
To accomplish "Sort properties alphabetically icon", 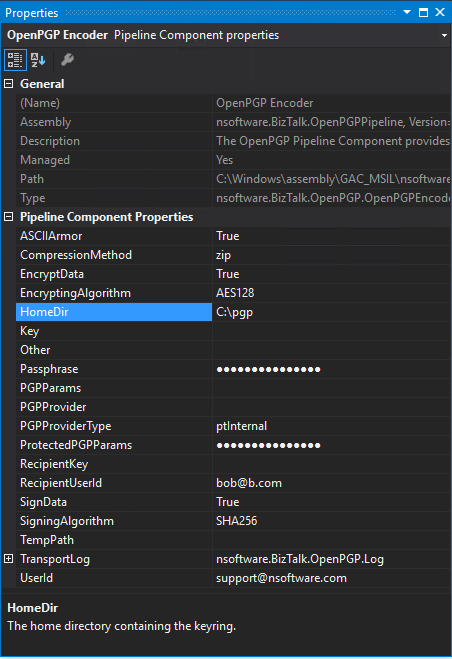I will click(38, 60).
